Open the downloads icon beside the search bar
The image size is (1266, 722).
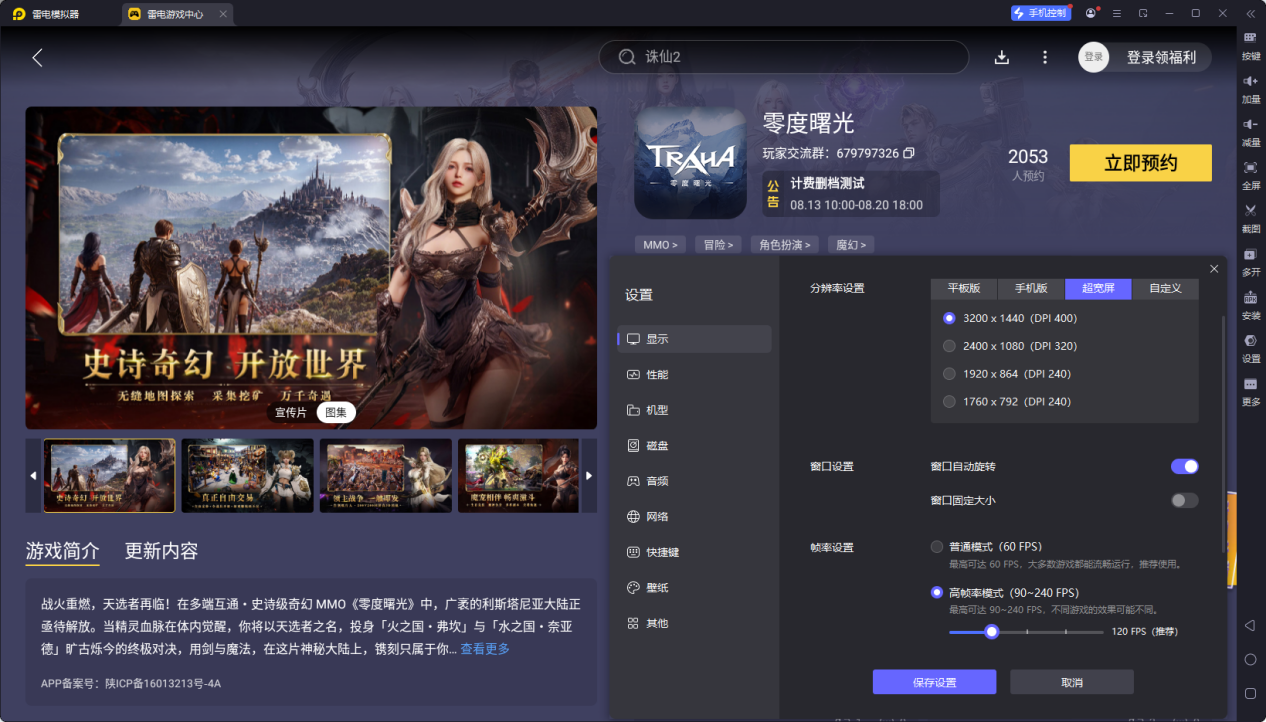click(x=1002, y=57)
